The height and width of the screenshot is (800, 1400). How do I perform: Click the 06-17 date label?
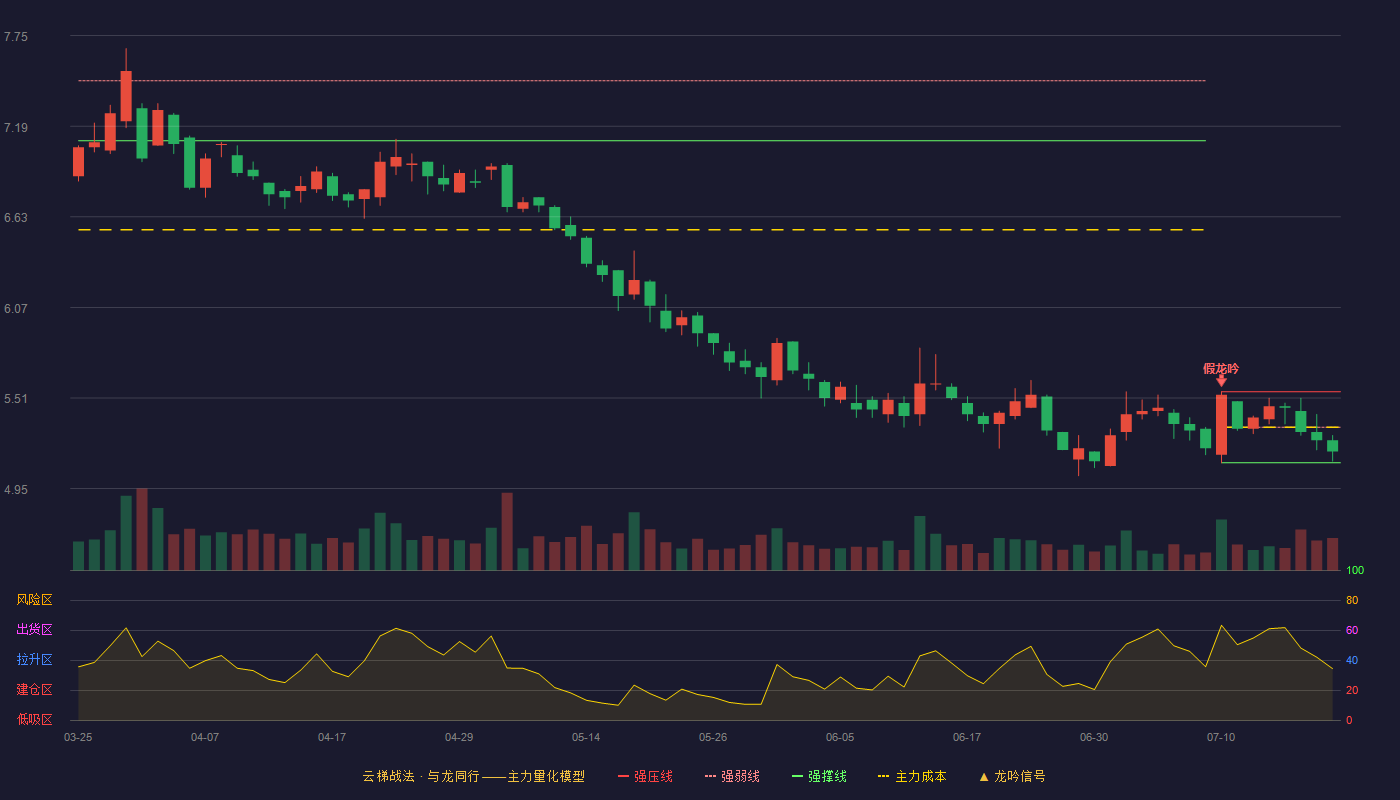click(967, 737)
